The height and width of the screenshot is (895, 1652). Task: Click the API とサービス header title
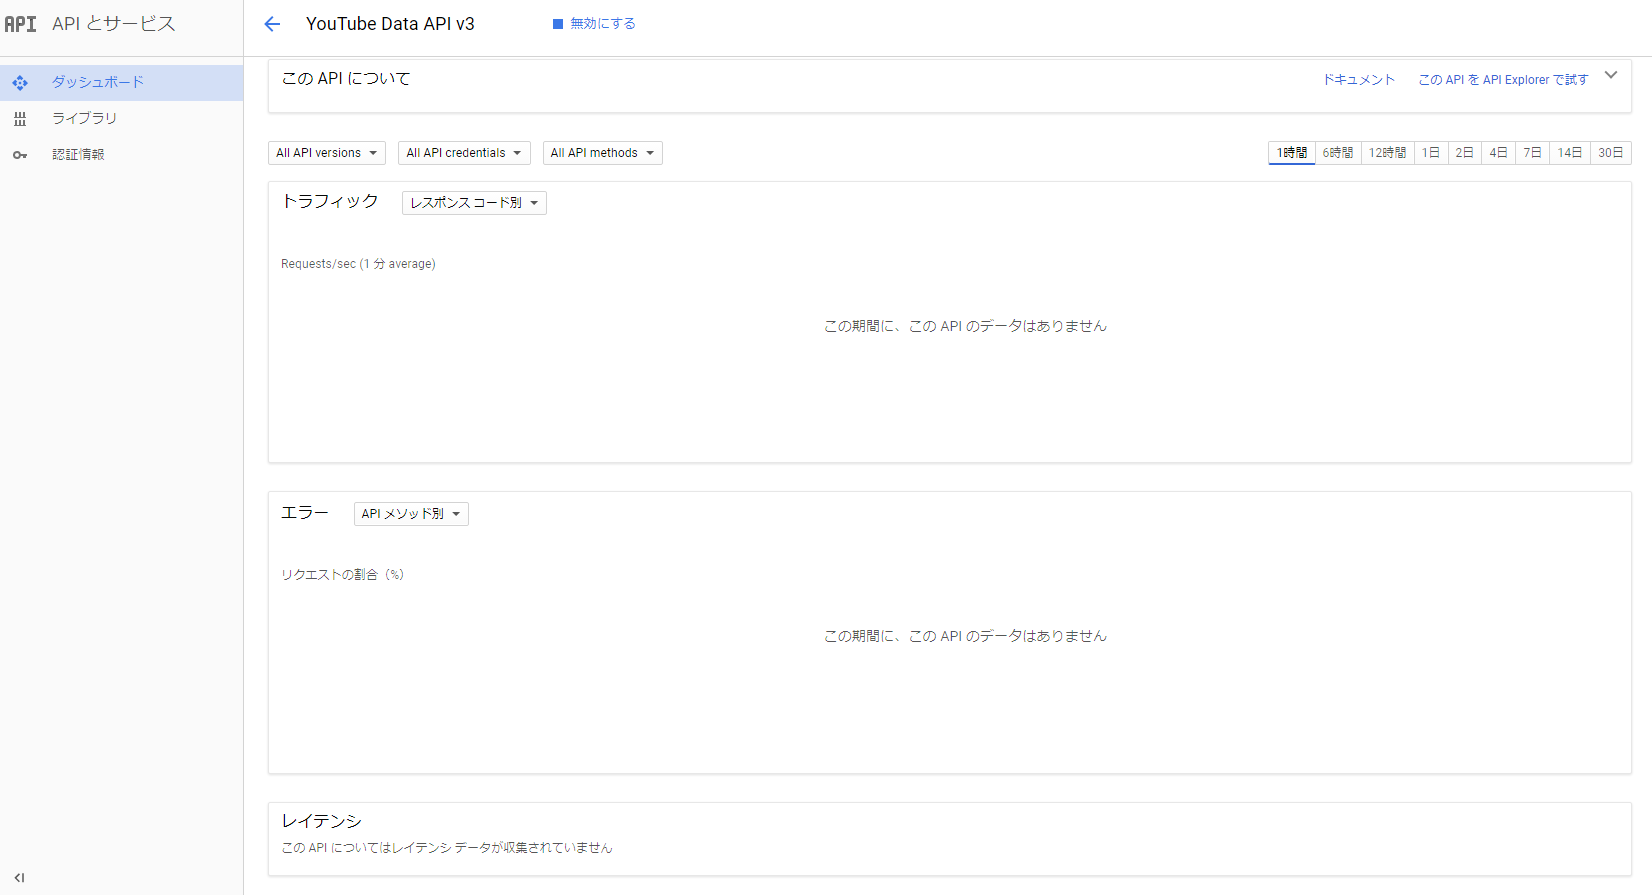[114, 24]
